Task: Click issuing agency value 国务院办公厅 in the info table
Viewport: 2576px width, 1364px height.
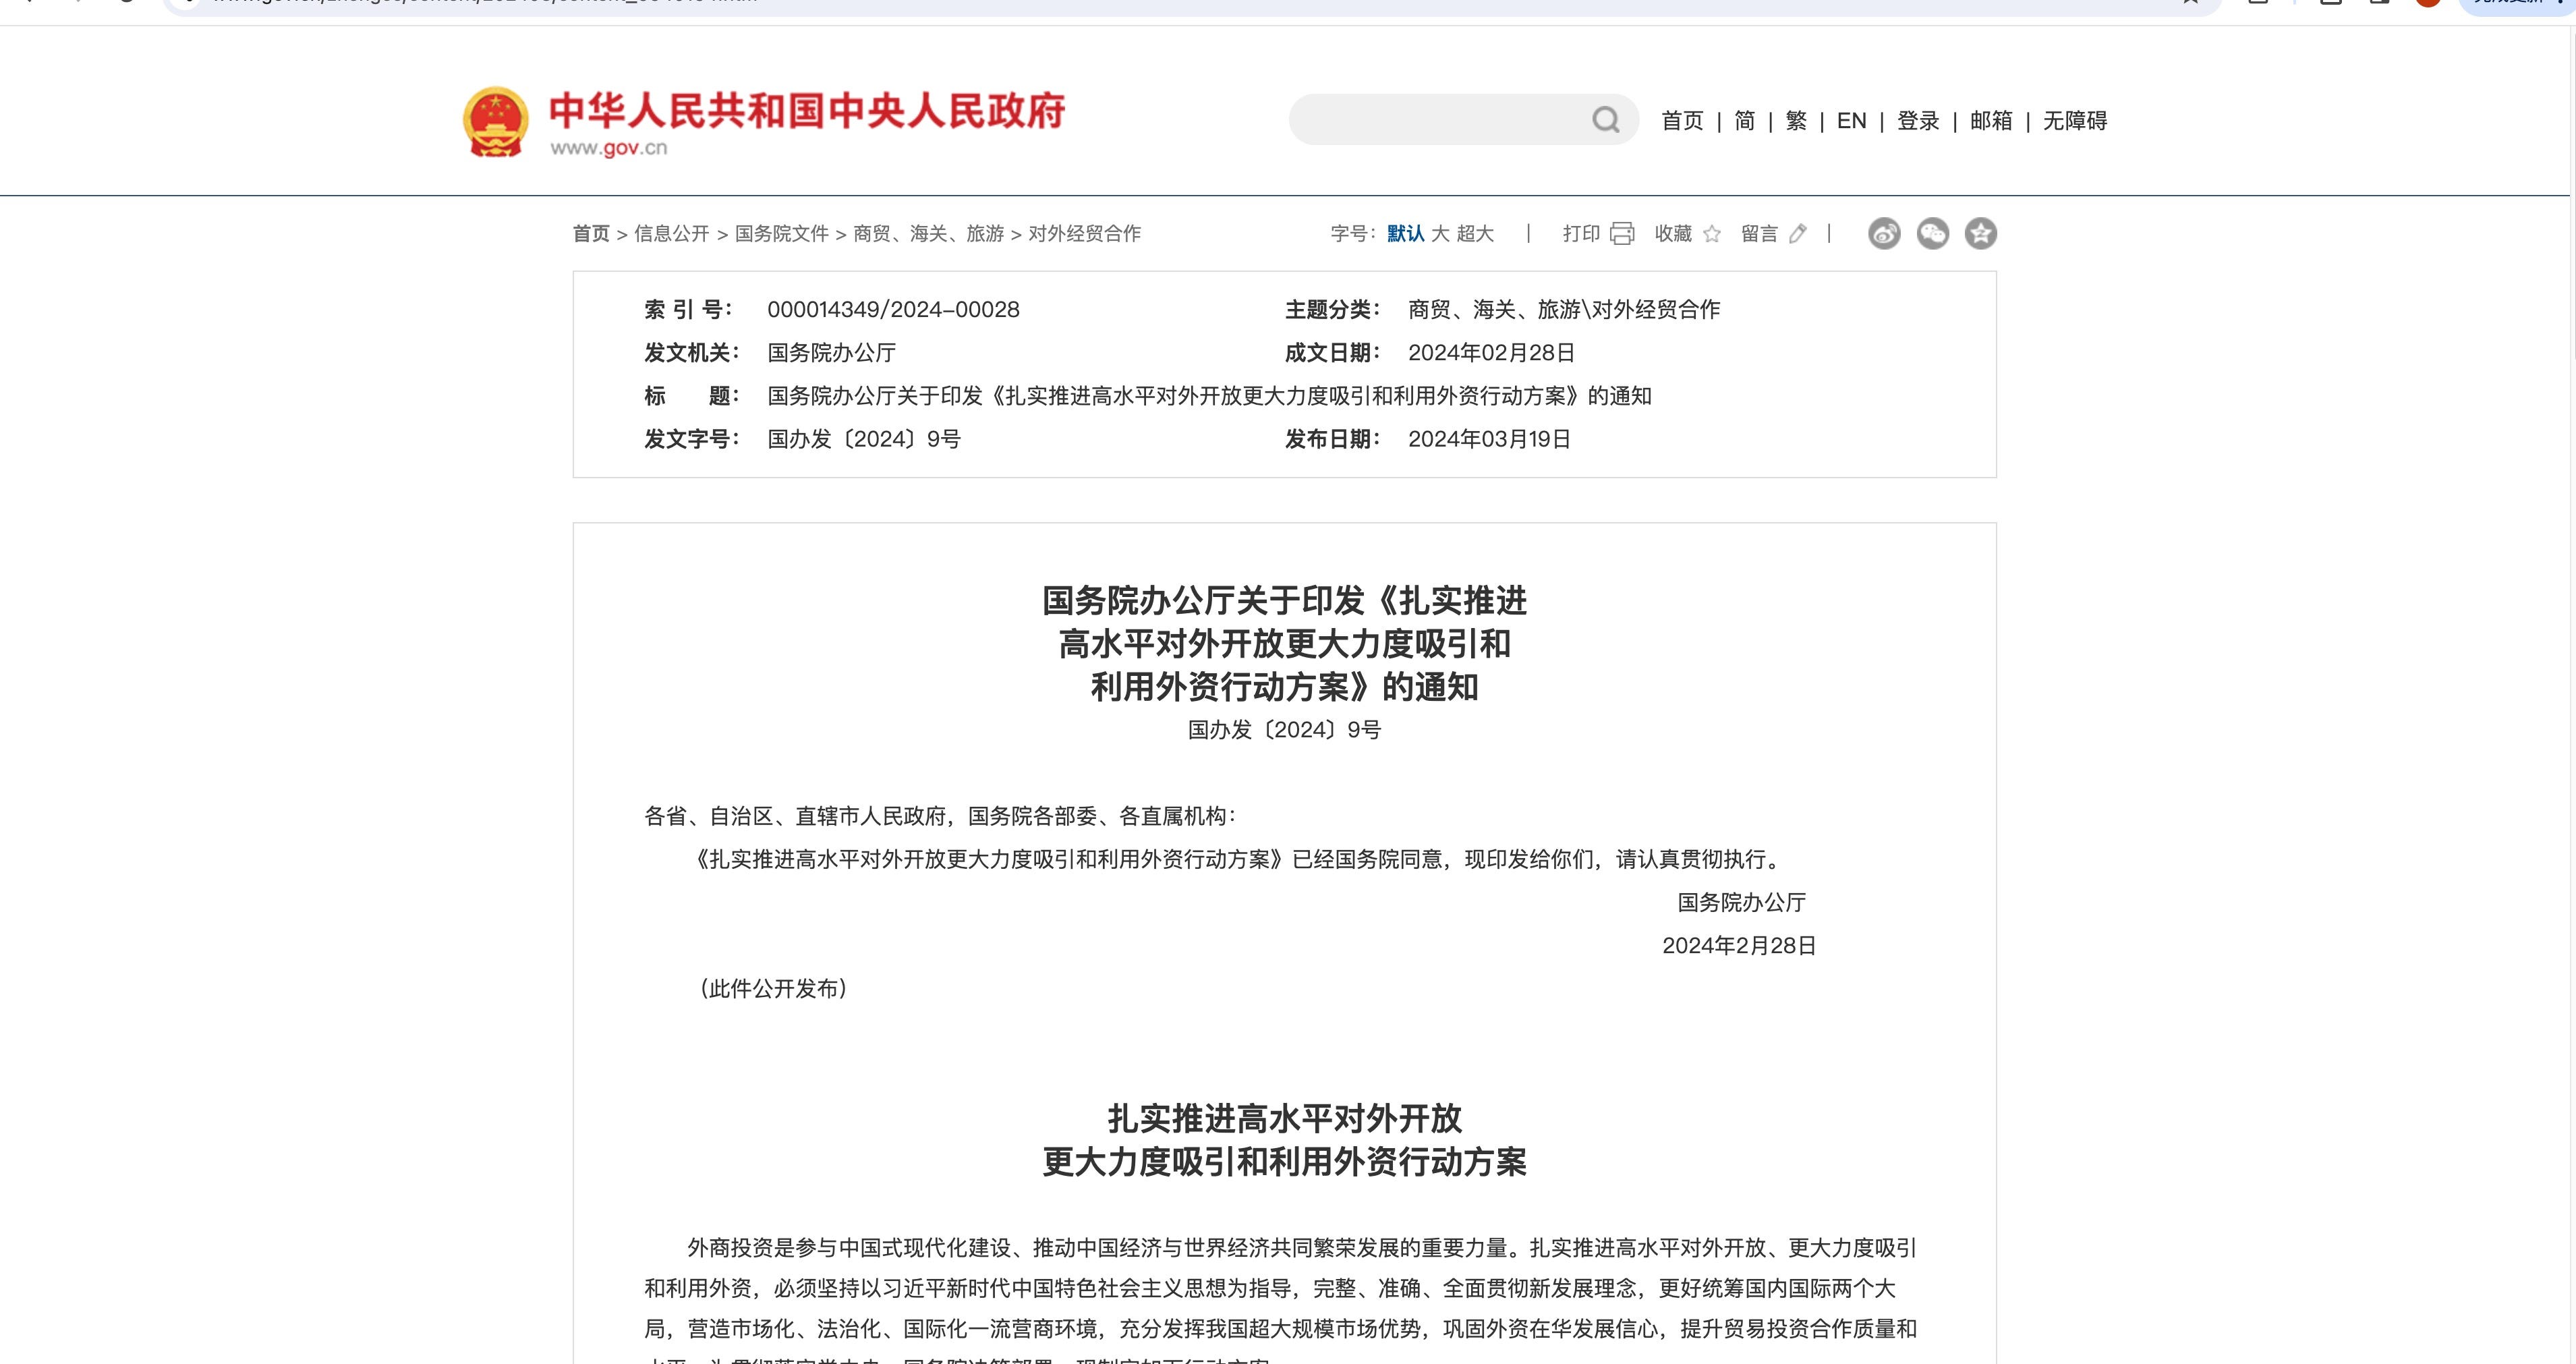Action: [831, 353]
